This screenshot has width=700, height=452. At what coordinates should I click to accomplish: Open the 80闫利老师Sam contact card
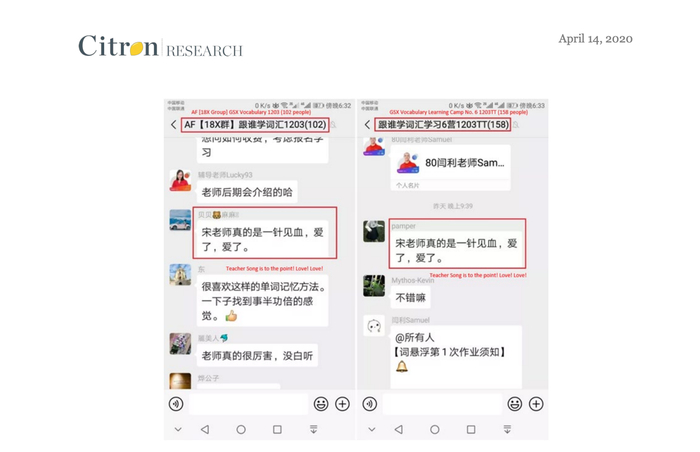[x=450, y=167]
